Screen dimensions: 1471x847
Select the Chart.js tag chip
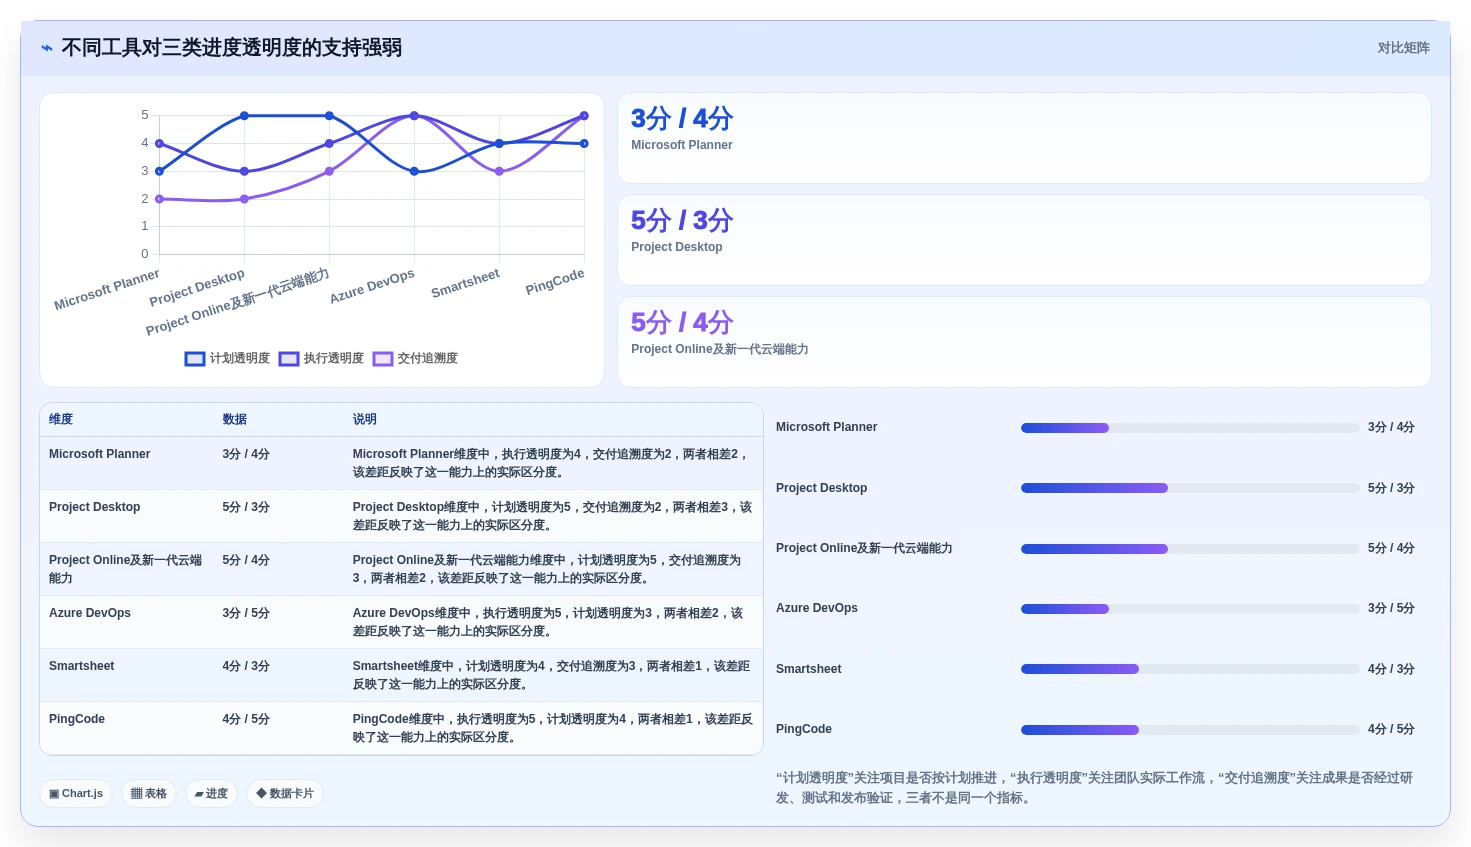coord(76,794)
